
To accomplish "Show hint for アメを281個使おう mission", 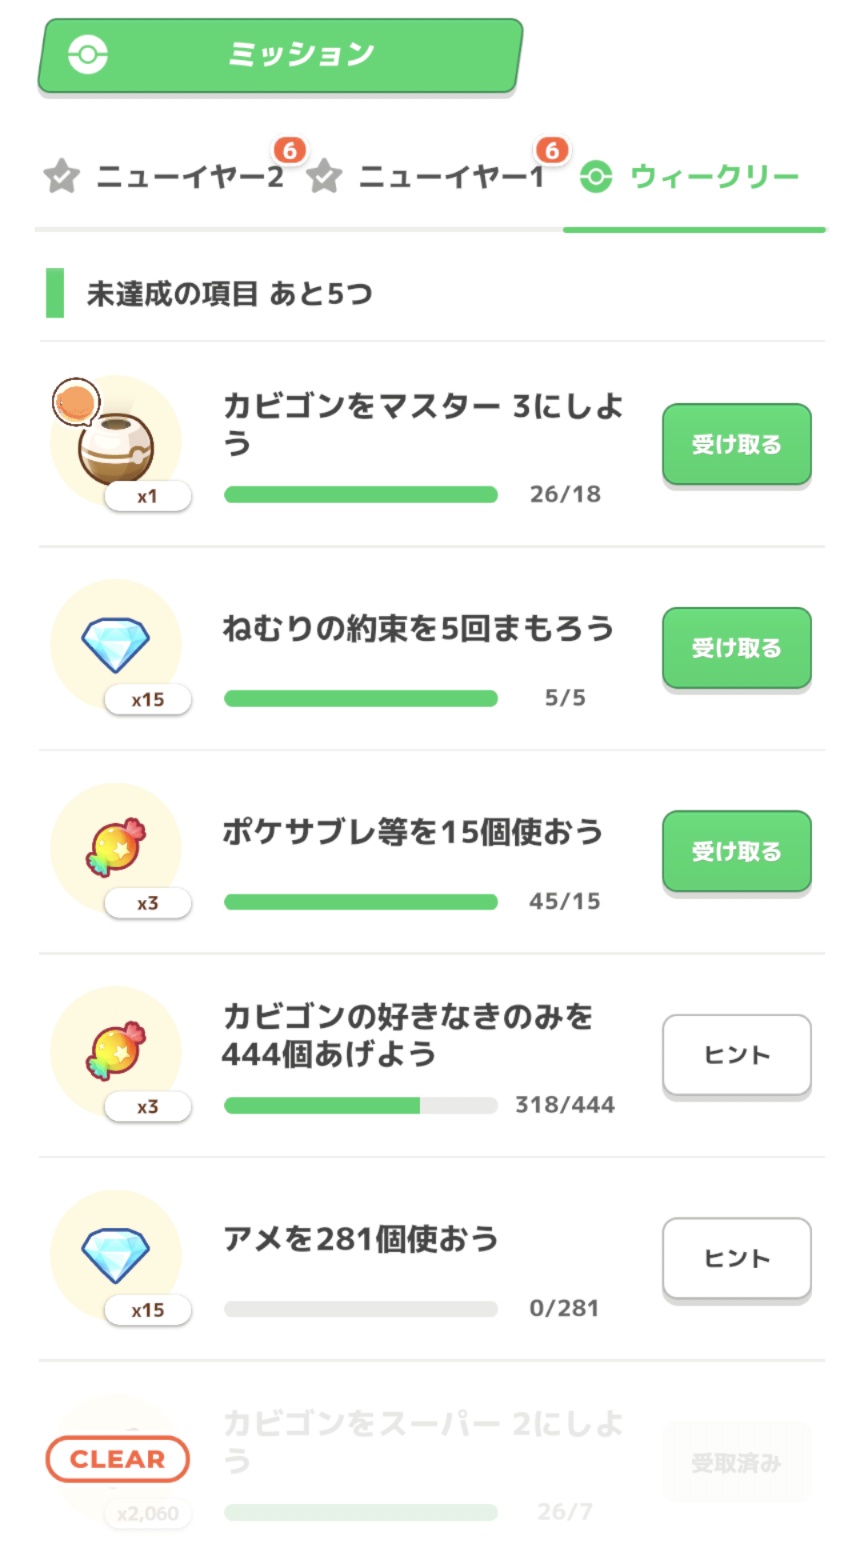I will [x=736, y=1258].
